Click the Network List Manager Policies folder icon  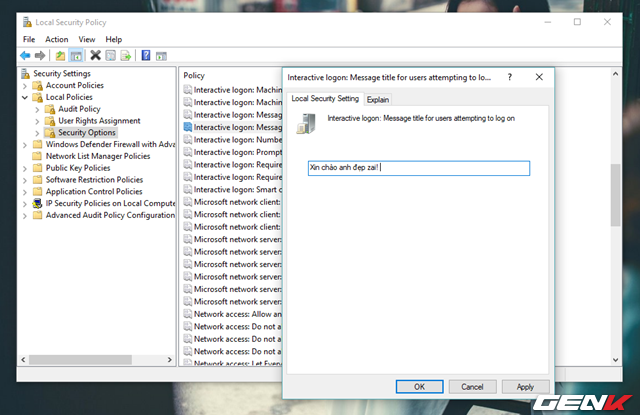[38, 156]
